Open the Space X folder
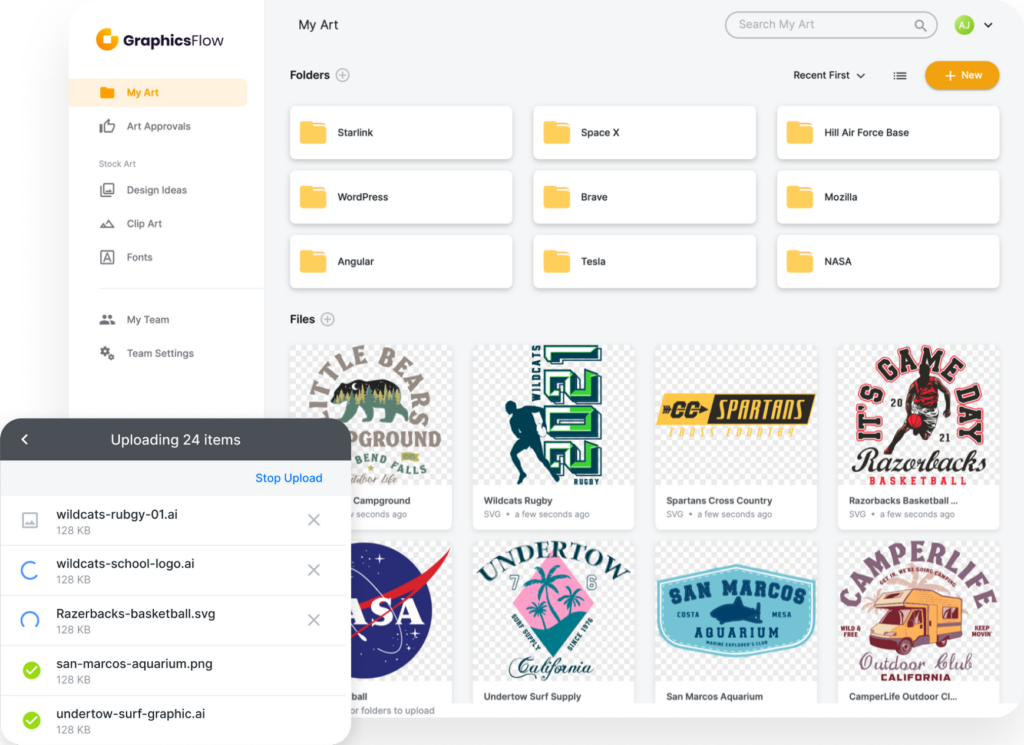 (645, 133)
